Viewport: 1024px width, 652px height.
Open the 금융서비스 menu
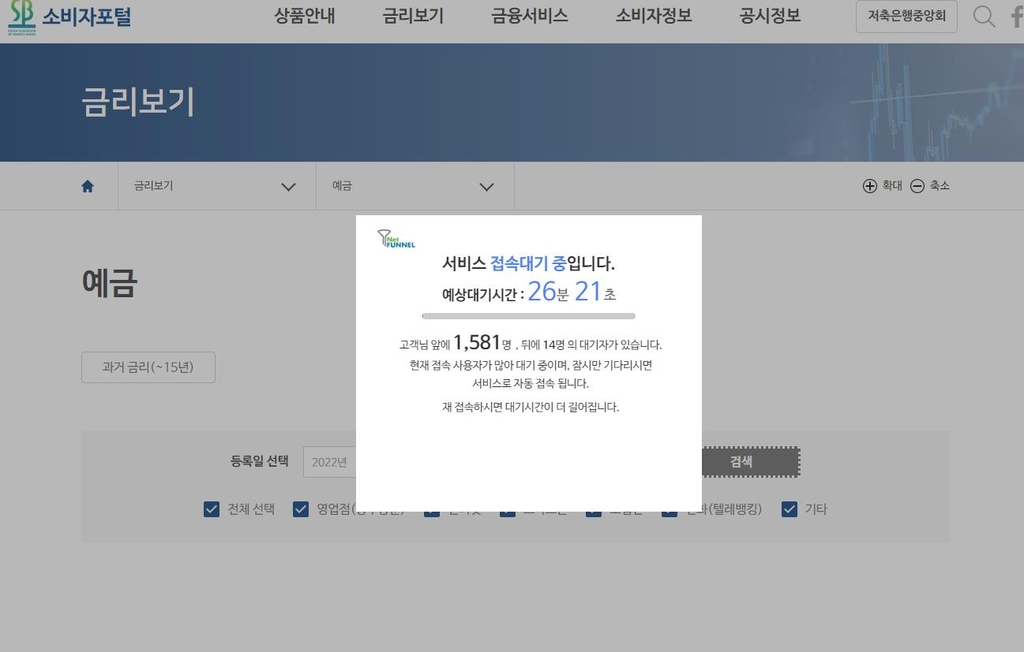(529, 16)
